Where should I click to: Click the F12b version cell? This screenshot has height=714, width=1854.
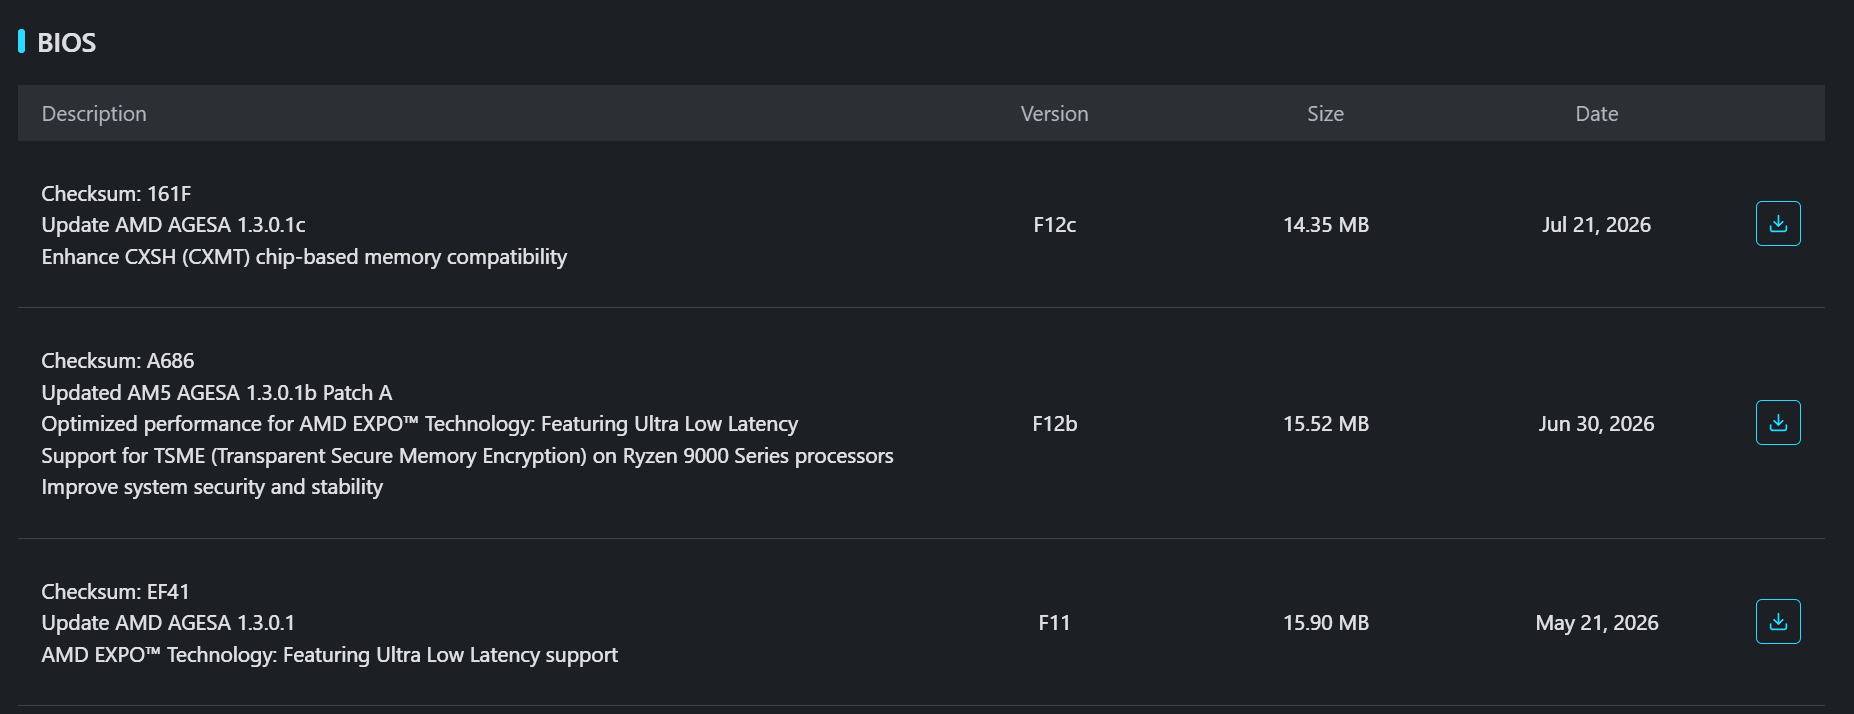tap(1054, 424)
